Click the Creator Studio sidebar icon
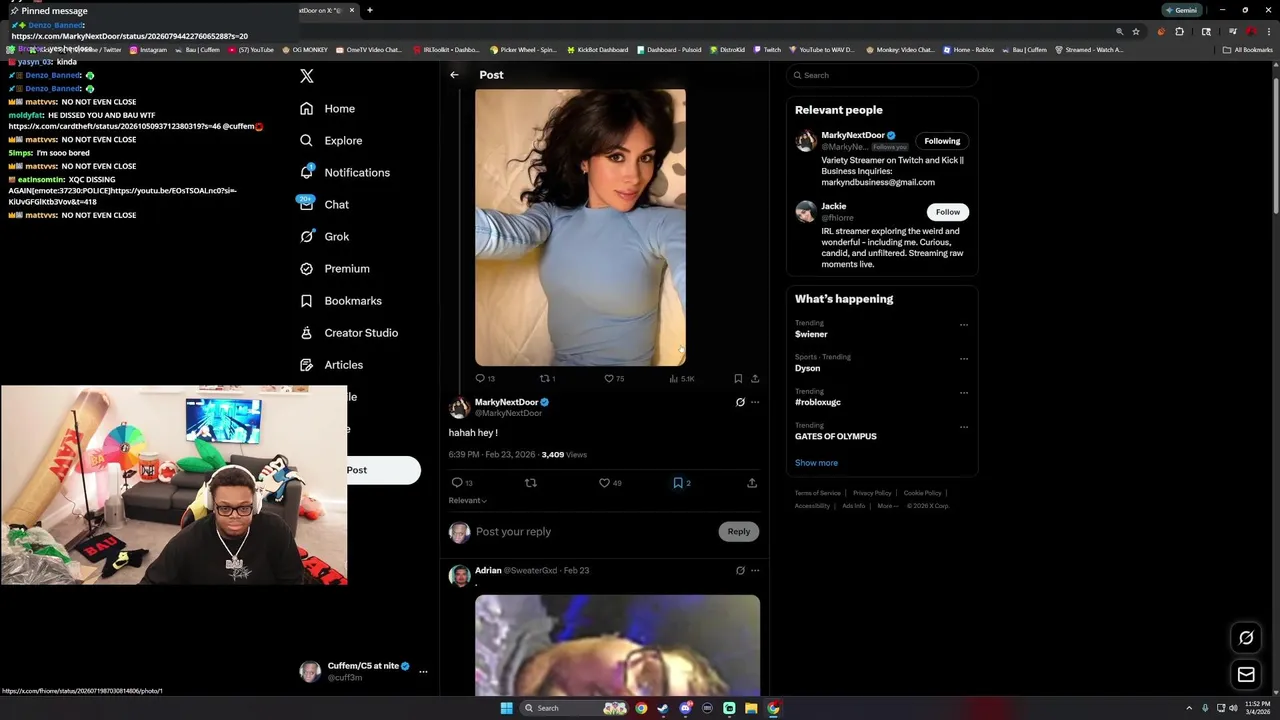 pos(307,332)
